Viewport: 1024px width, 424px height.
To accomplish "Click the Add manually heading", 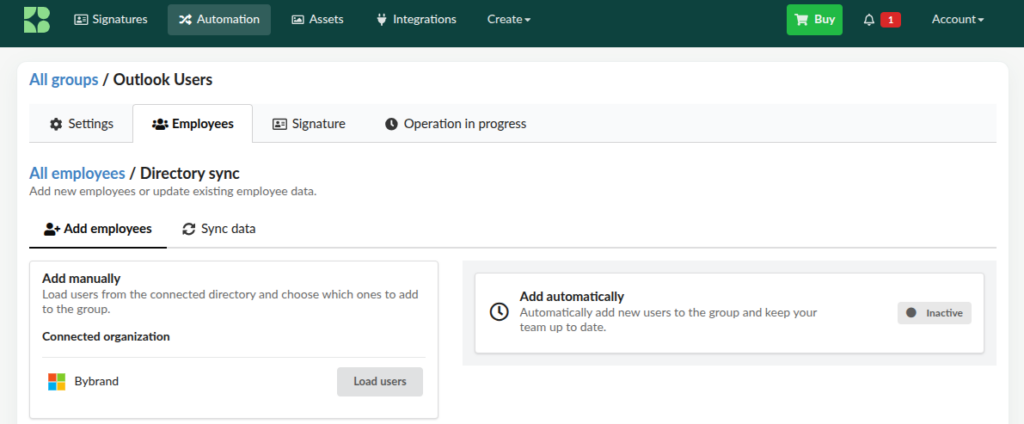I will click(82, 279).
